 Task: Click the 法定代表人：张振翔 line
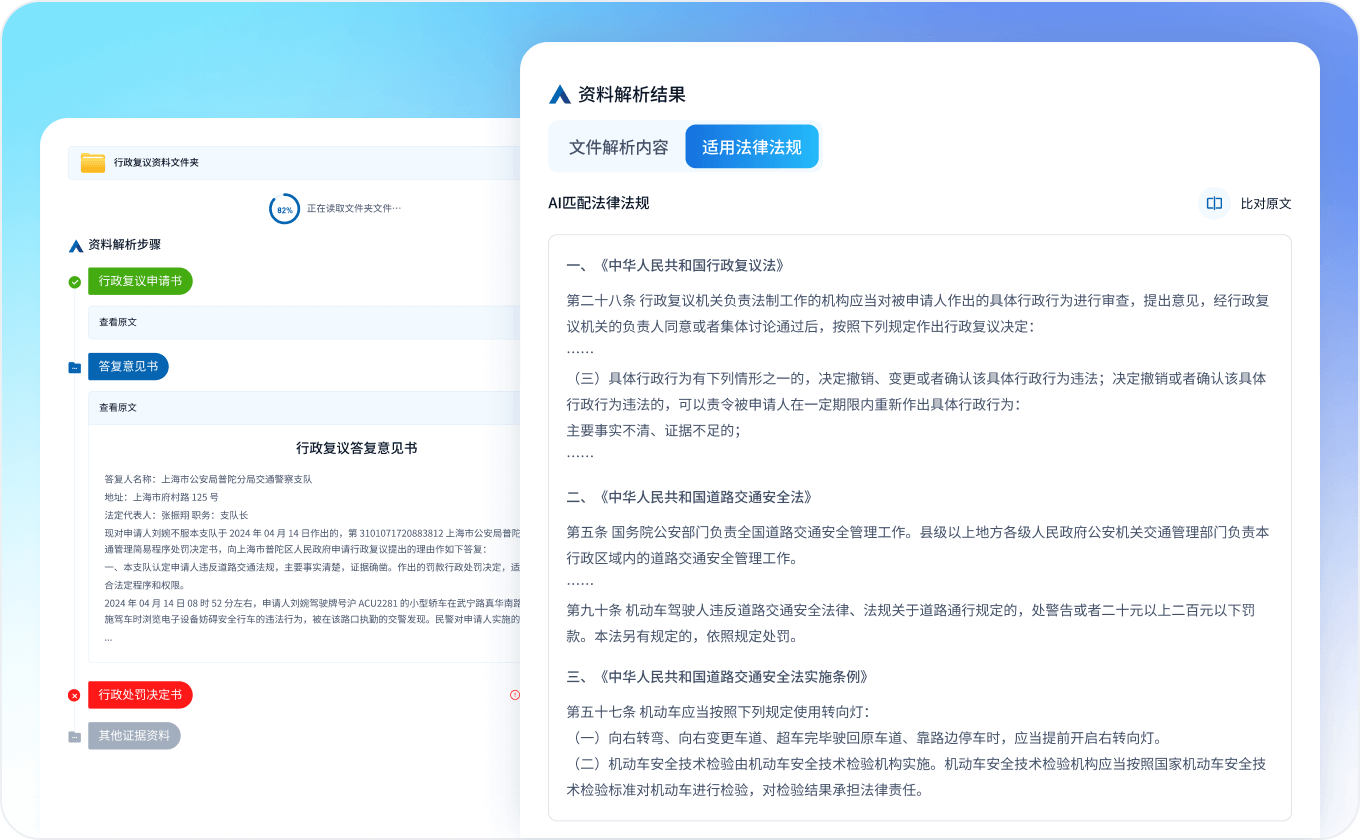[176, 515]
